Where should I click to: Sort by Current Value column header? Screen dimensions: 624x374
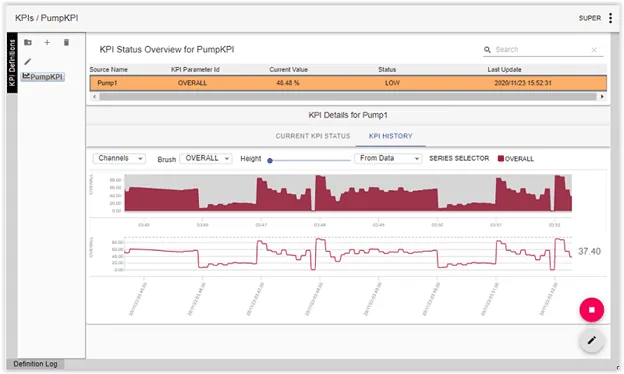[x=288, y=70]
